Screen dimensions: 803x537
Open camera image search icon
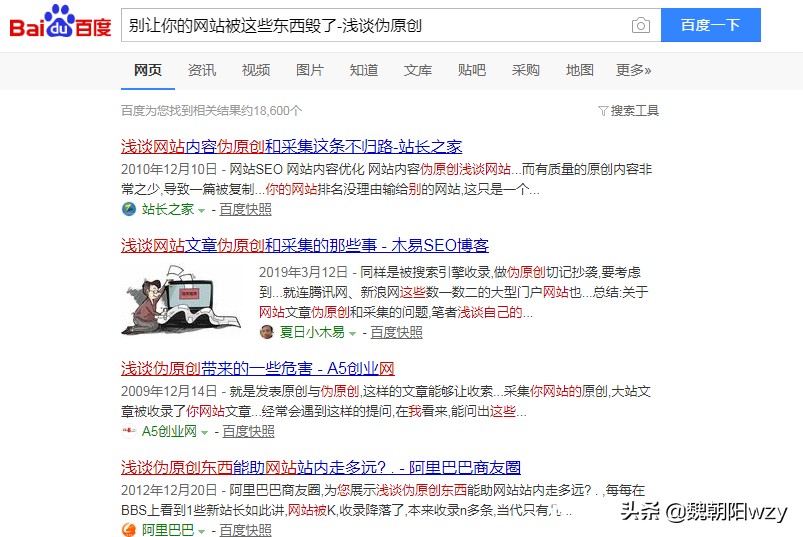[641, 25]
